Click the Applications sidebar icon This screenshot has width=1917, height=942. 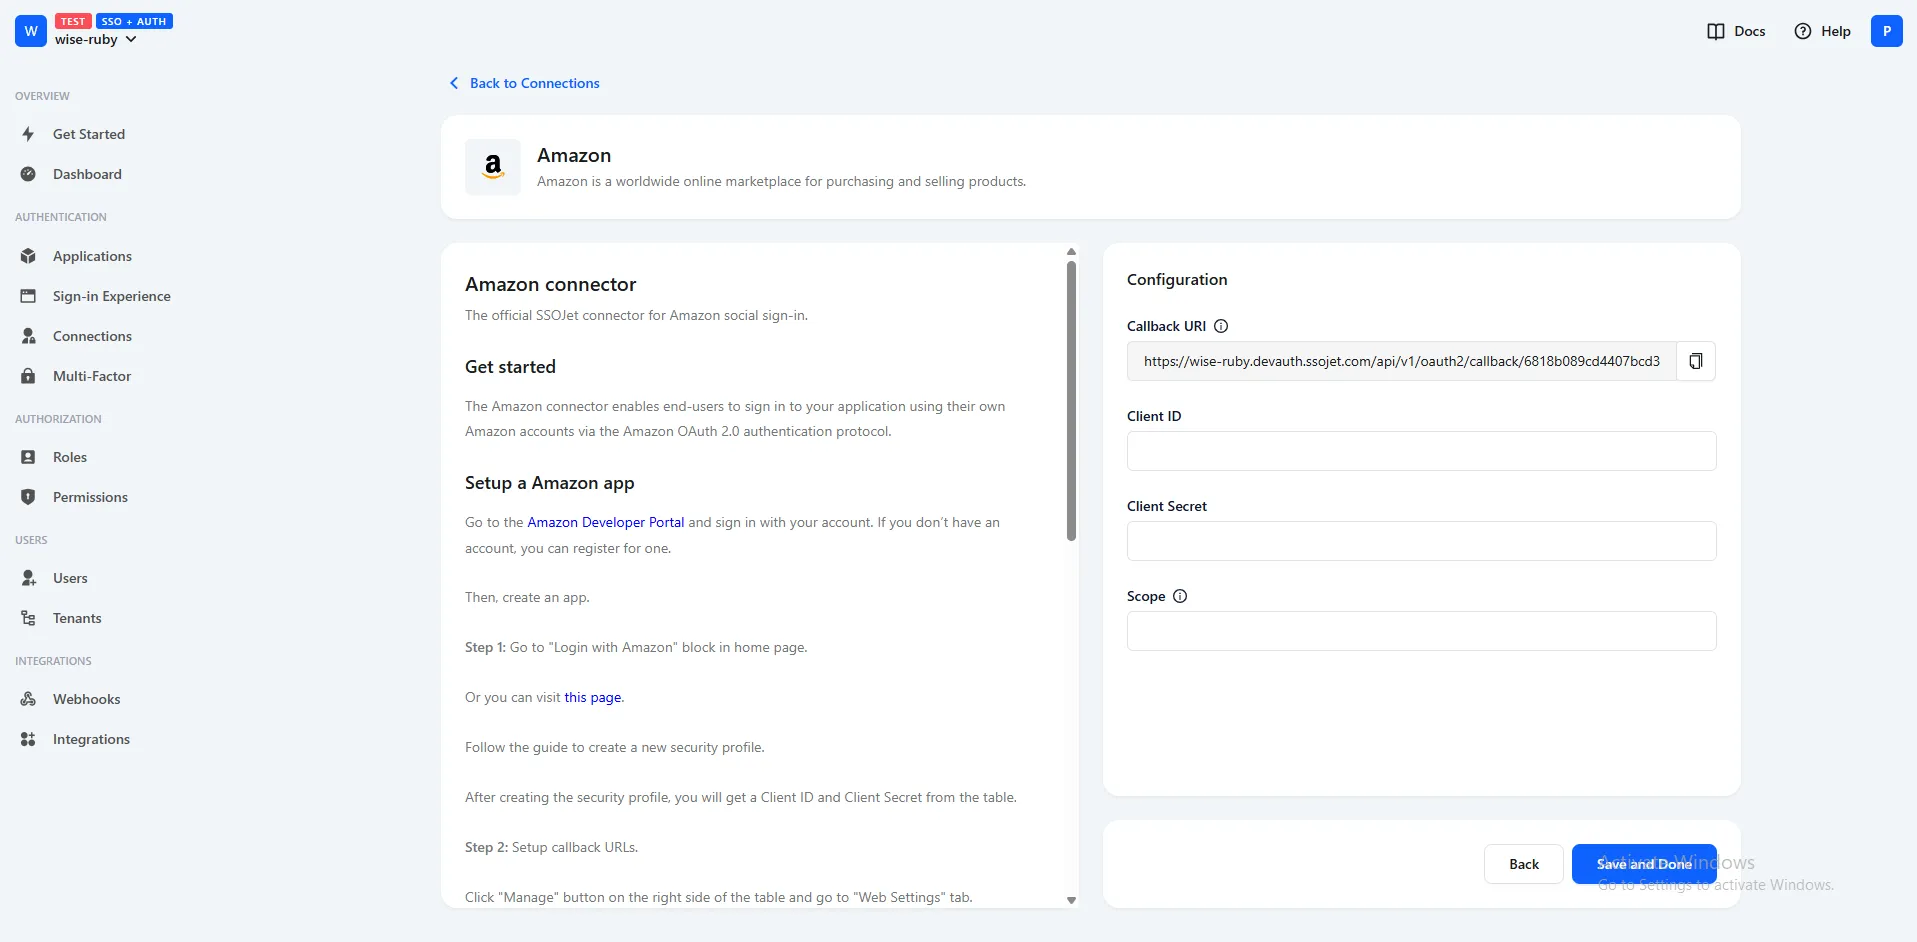pyautogui.click(x=29, y=255)
